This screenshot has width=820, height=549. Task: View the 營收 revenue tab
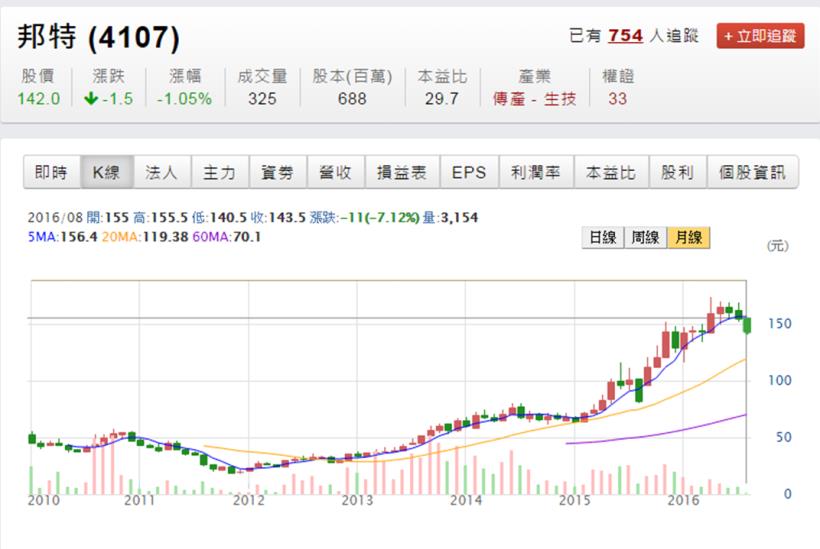click(335, 172)
